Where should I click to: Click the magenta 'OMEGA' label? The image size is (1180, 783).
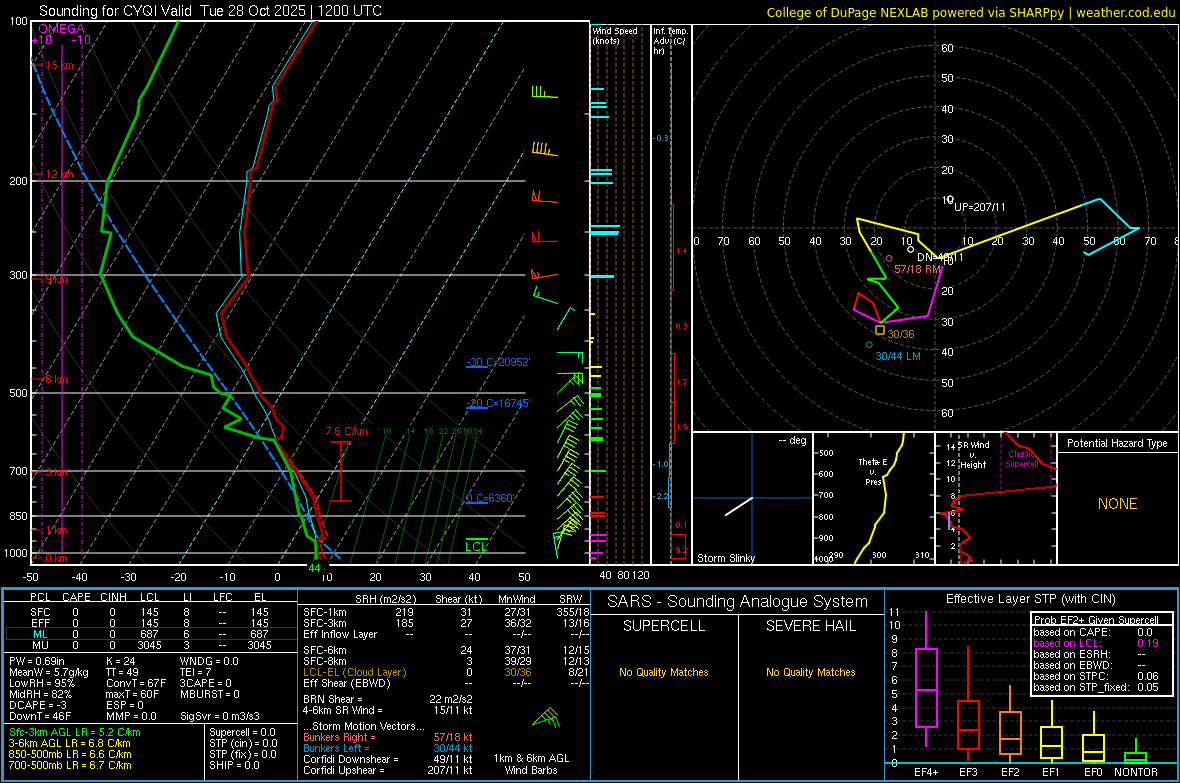61,29
